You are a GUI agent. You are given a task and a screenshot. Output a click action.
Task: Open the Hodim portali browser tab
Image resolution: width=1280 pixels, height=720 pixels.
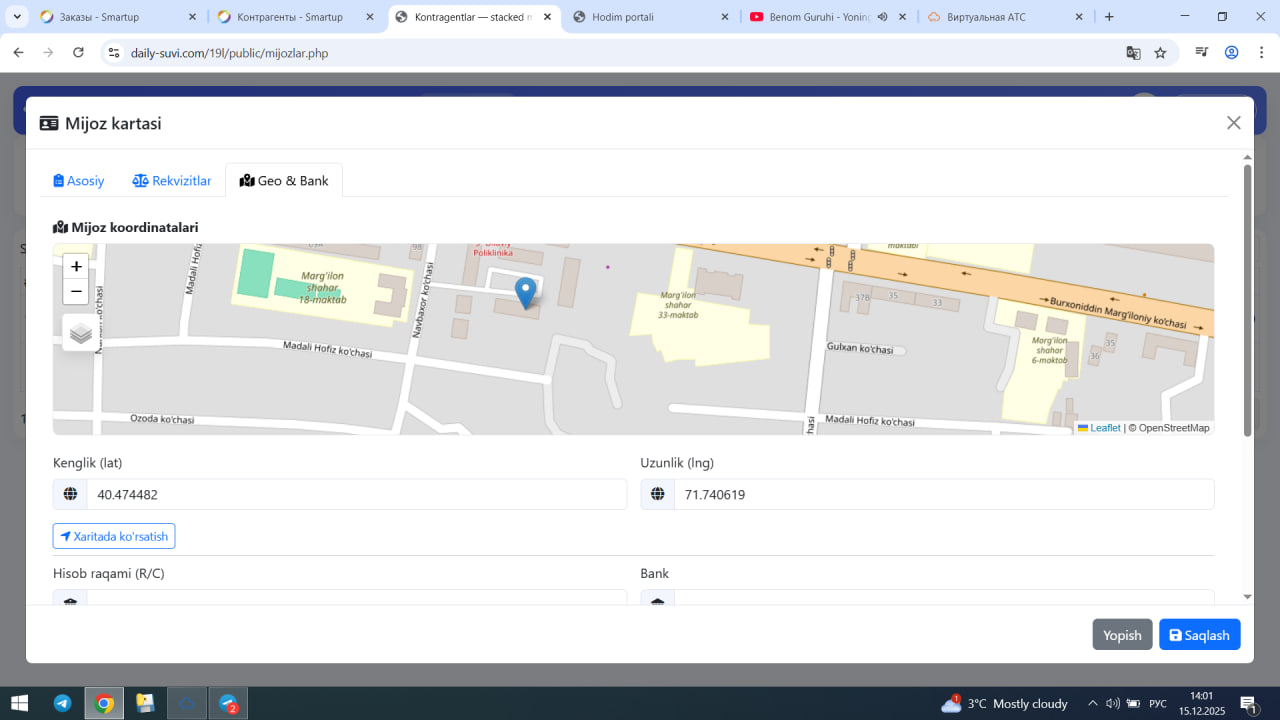coord(650,17)
